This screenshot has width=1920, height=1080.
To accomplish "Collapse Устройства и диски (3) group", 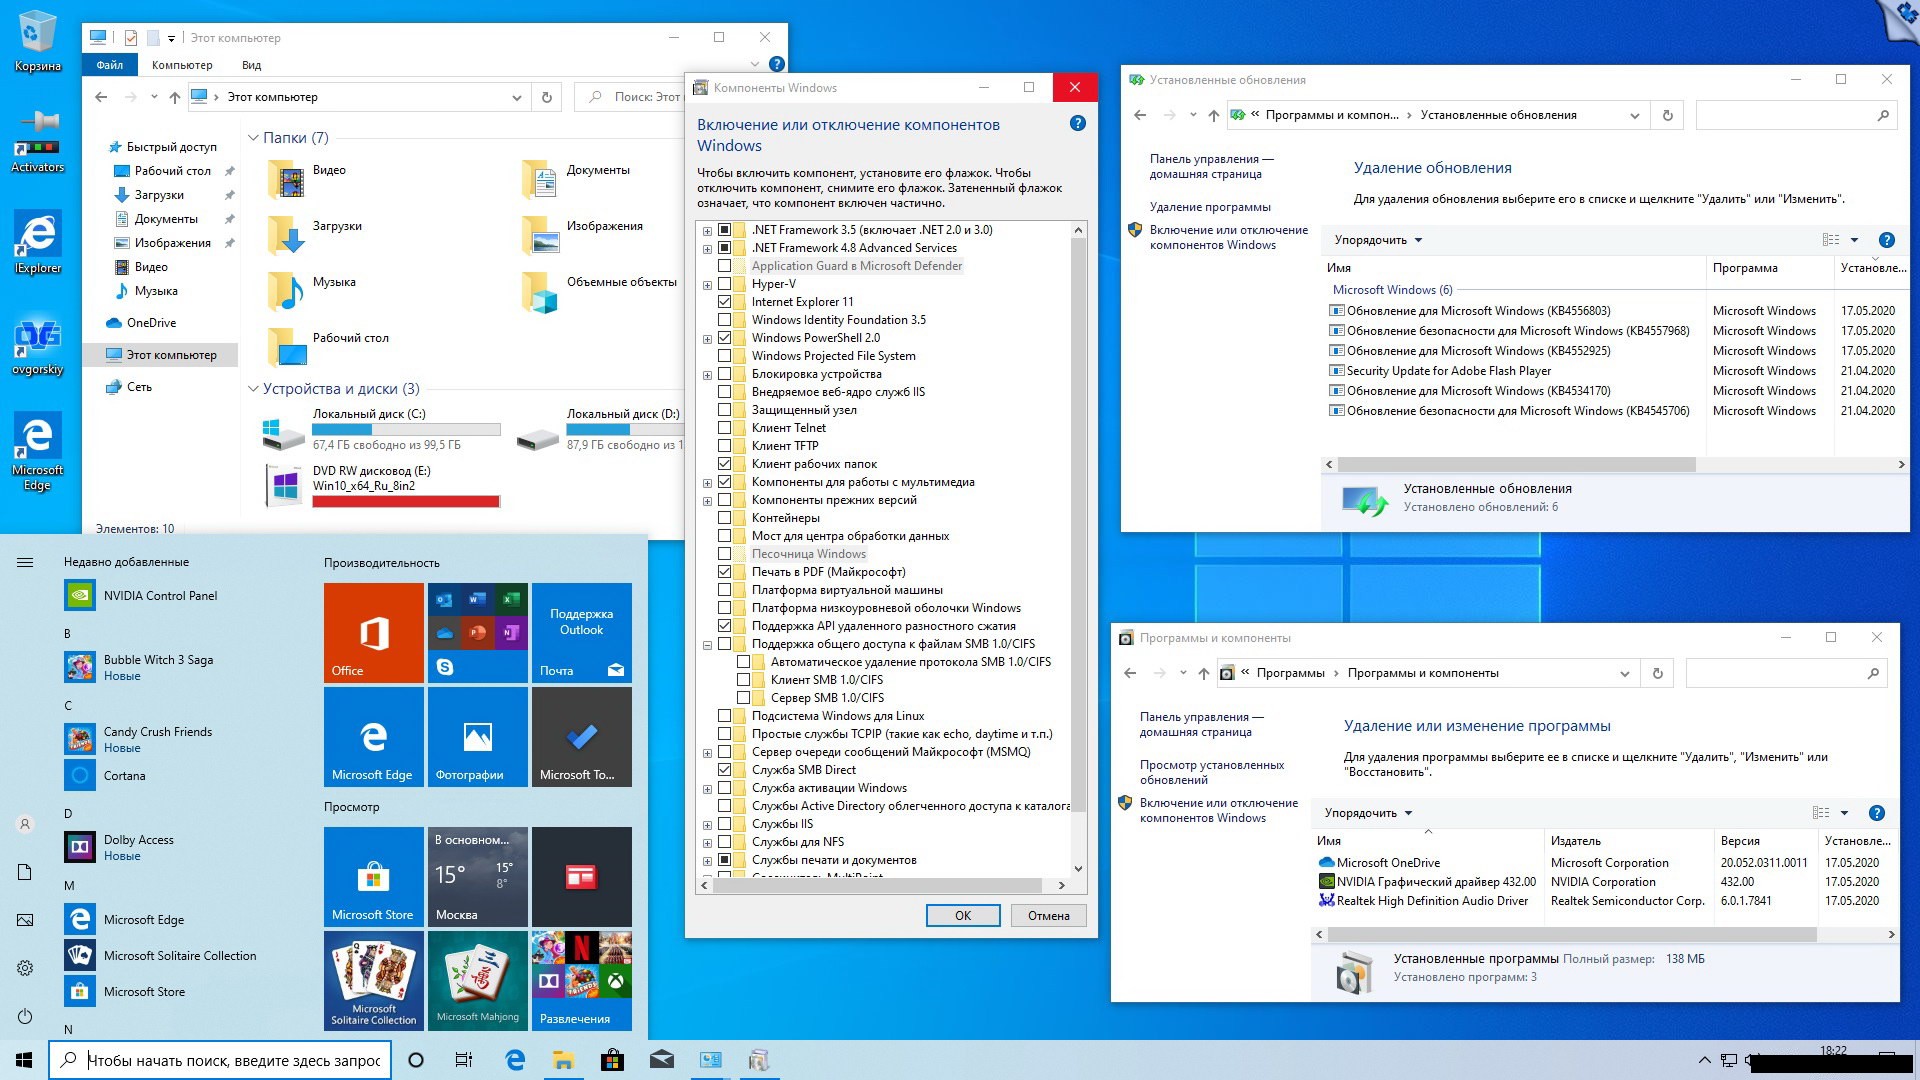I will click(x=253, y=389).
